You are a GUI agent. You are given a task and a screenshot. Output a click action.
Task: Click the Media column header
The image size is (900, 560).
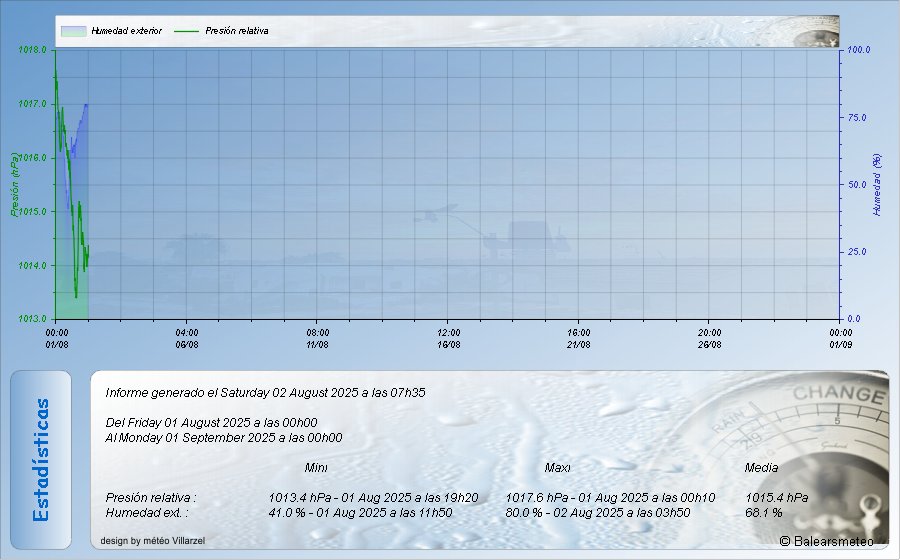tap(761, 468)
